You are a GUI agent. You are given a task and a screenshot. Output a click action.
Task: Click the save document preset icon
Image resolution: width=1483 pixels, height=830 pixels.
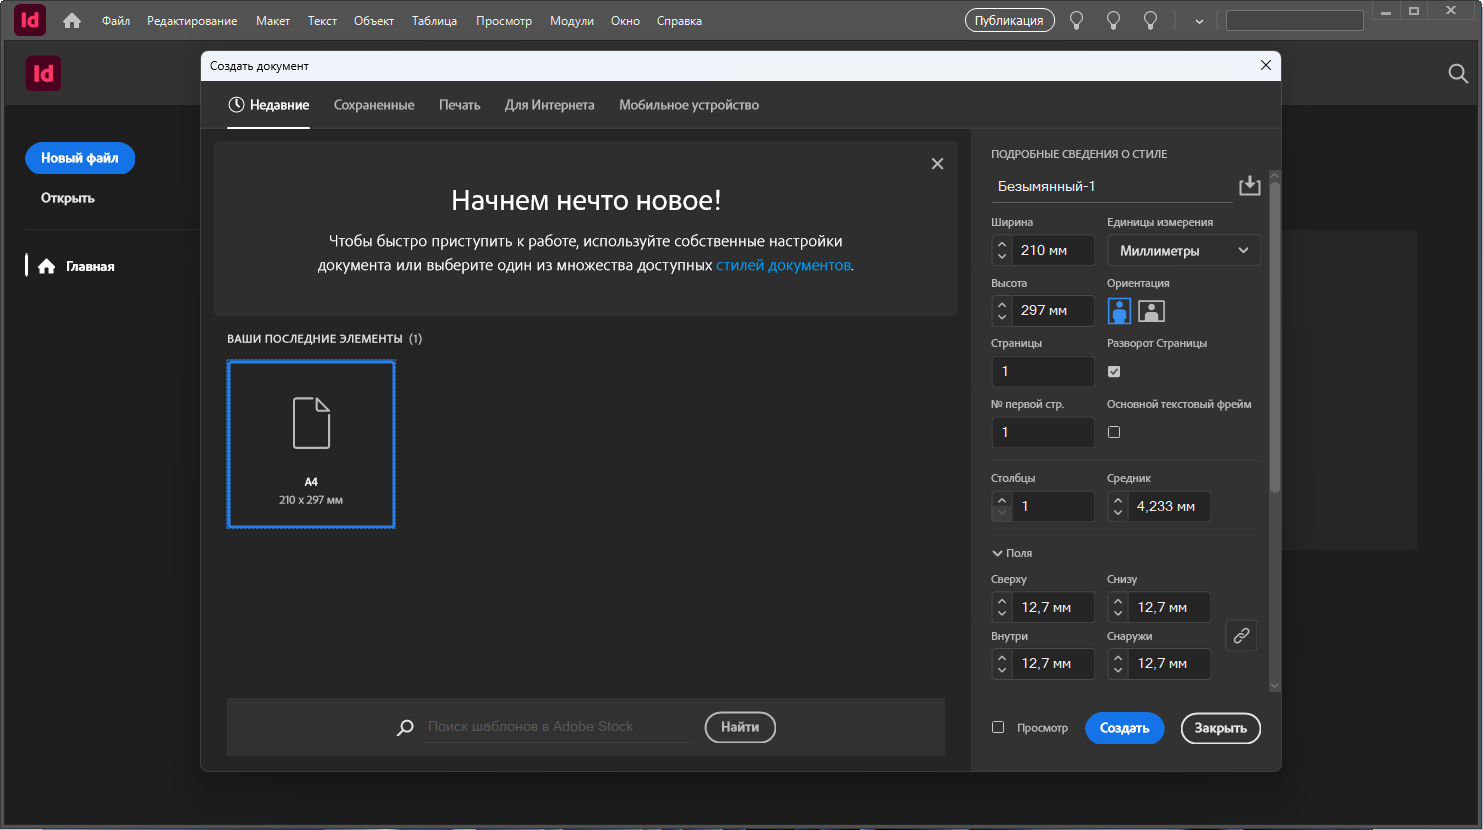tap(1249, 186)
